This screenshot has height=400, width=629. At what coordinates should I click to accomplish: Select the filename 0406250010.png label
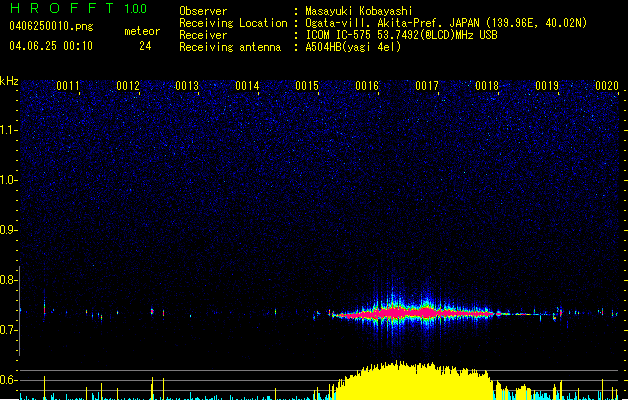point(50,27)
